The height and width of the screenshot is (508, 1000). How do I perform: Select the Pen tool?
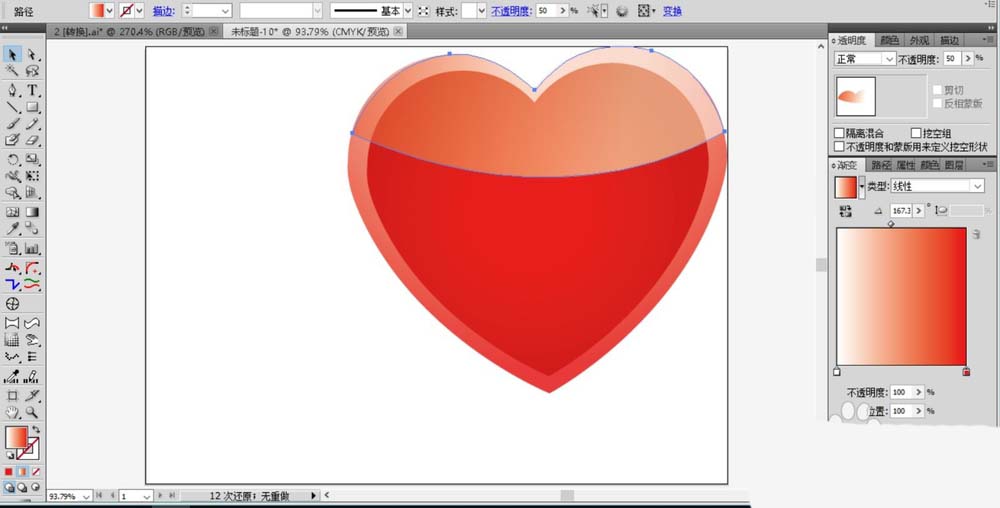coord(12,91)
